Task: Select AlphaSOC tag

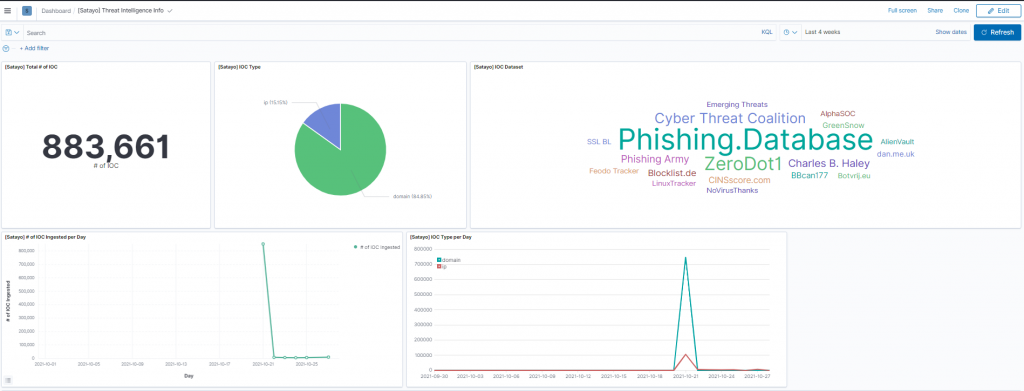Action: tap(838, 114)
